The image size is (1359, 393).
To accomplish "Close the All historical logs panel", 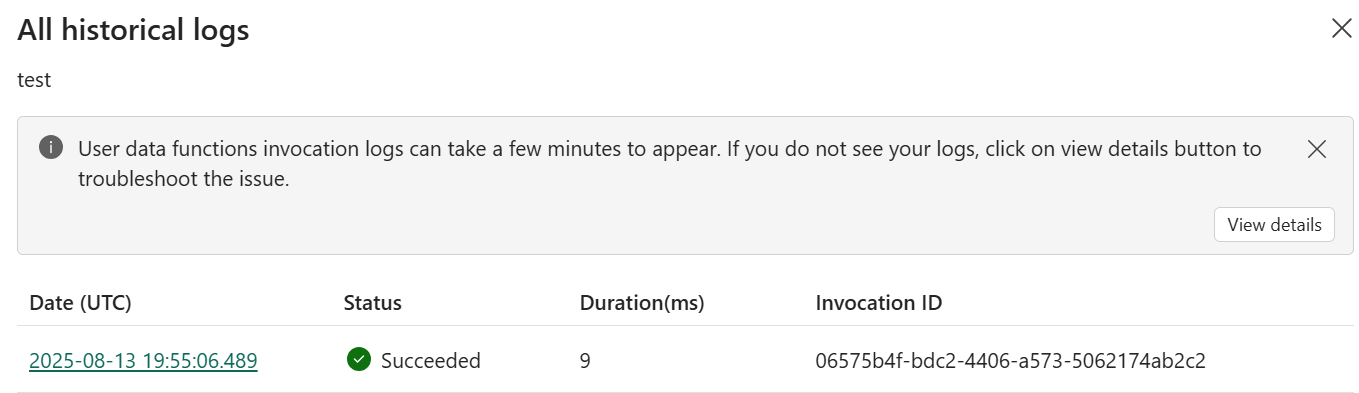I will (1341, 29).
